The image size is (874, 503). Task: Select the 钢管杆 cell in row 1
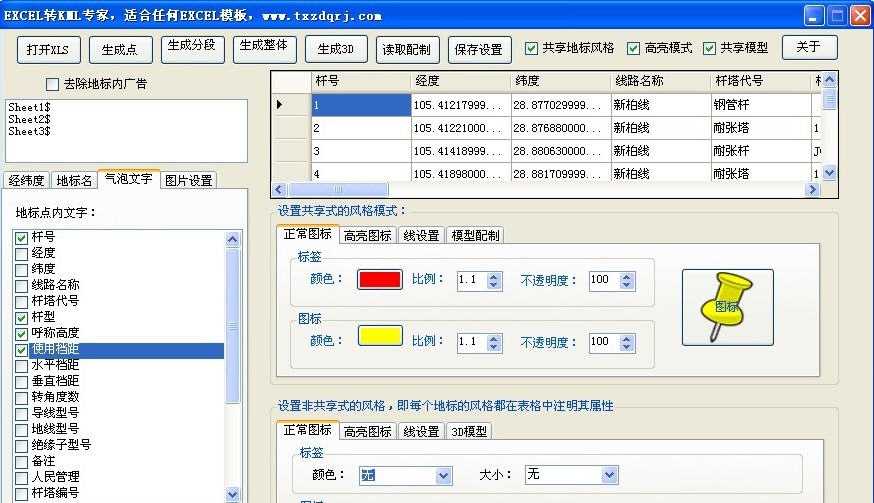[x=761, y=105]
